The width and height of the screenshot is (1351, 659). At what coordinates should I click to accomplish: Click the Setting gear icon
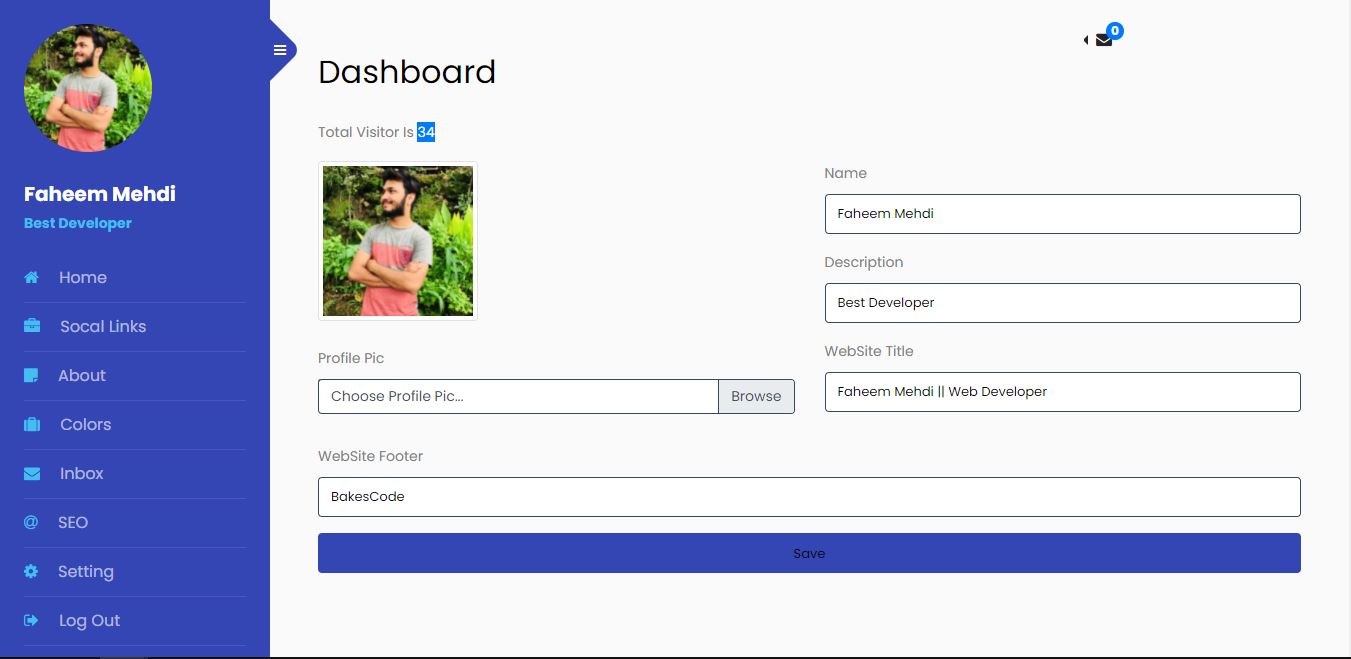point(31,571)
